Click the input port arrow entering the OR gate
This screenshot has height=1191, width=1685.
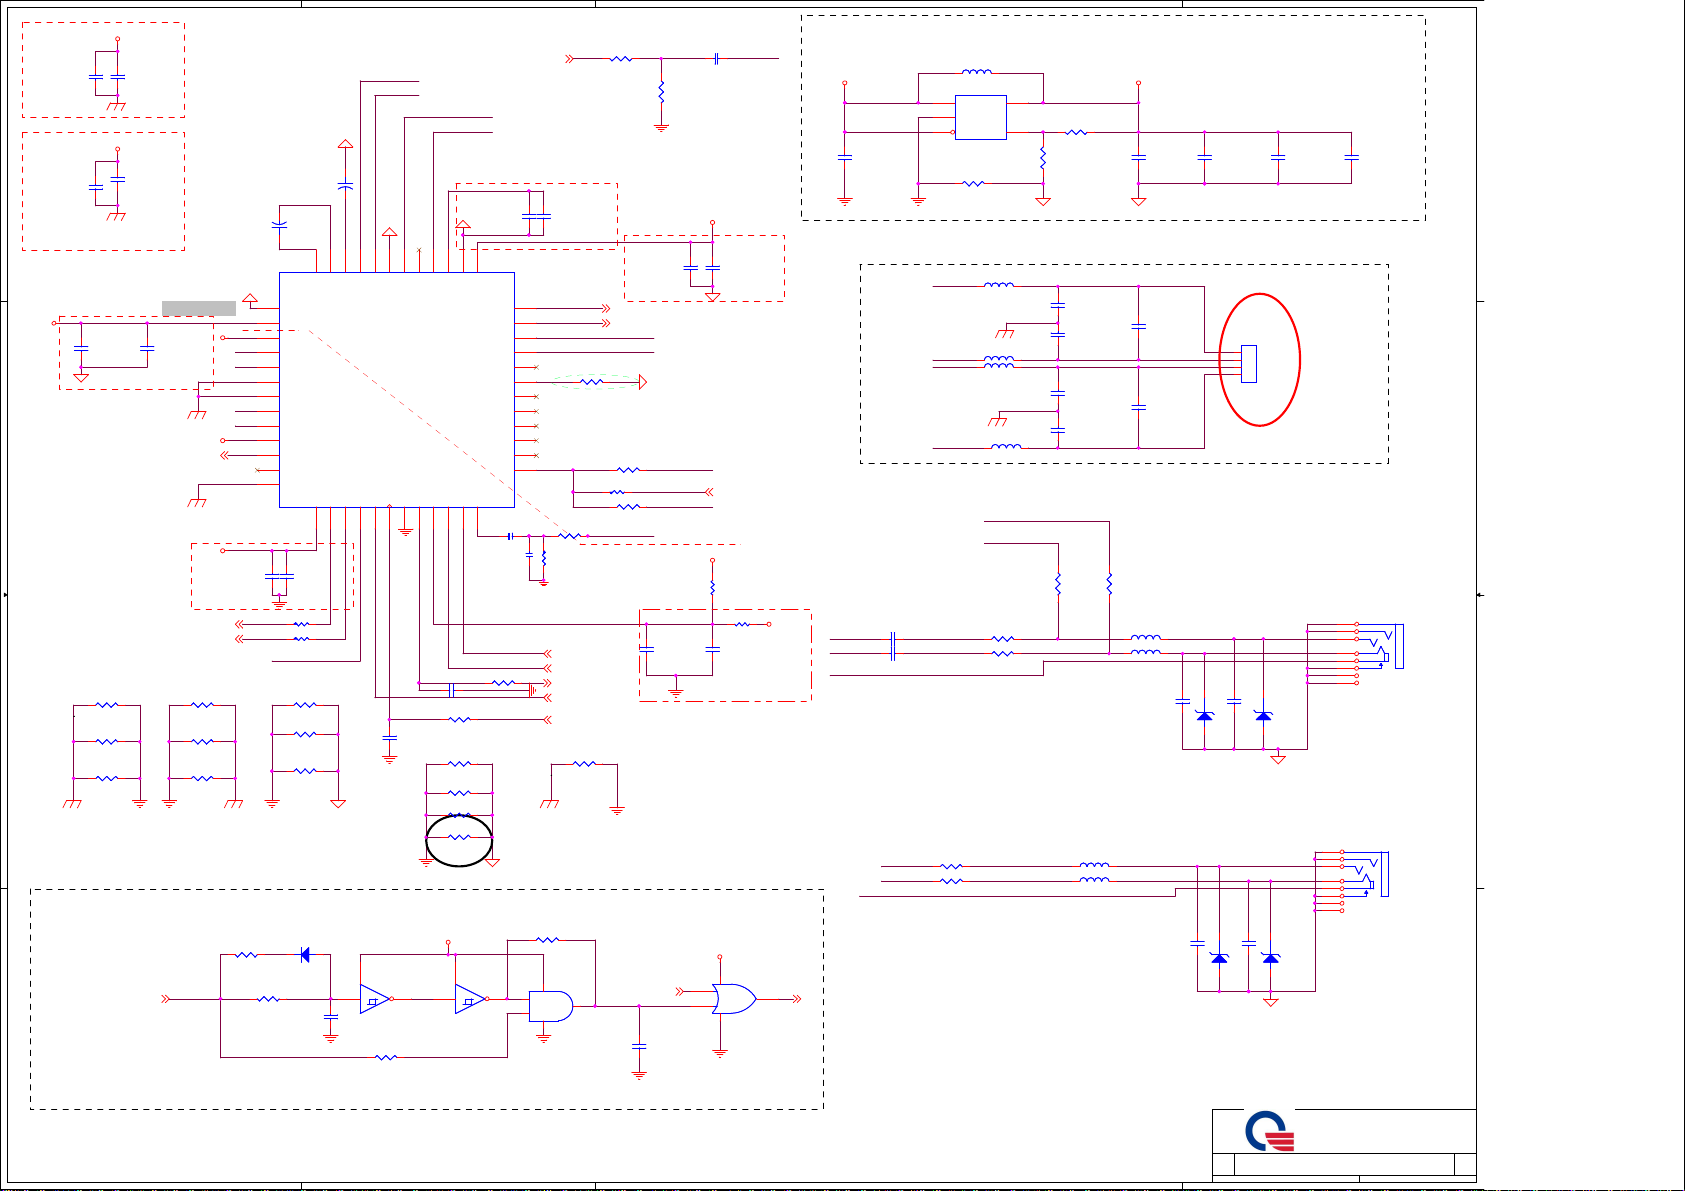pos(681,992)
